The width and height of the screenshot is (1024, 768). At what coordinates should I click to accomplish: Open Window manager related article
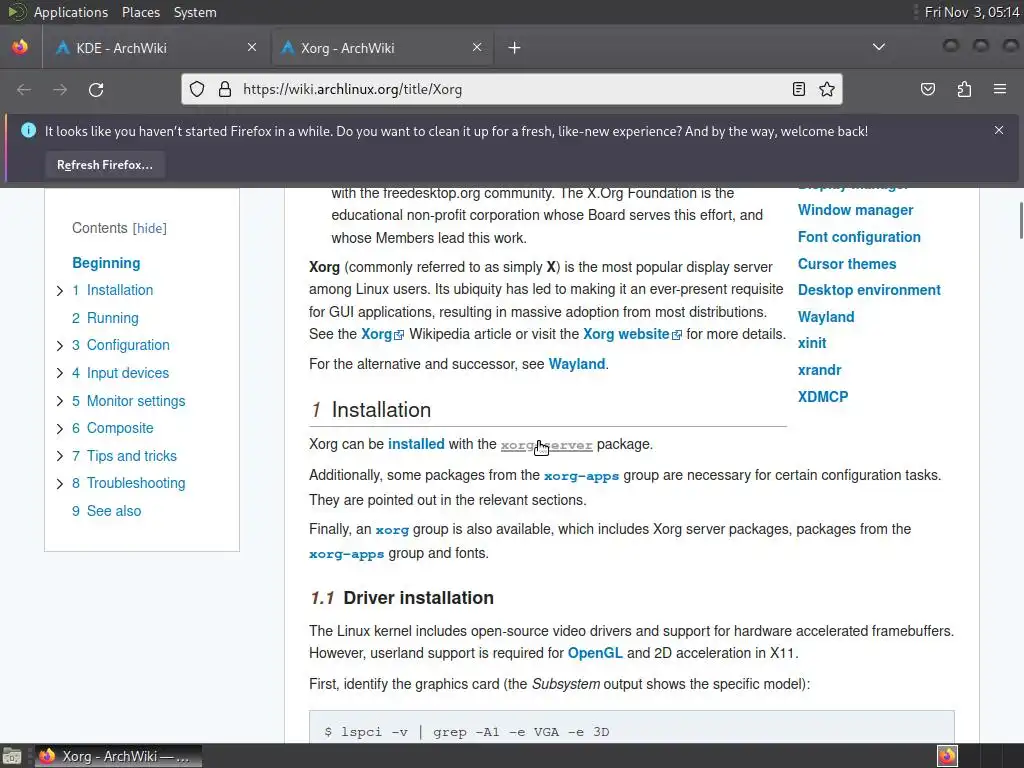tap(856, 210)
